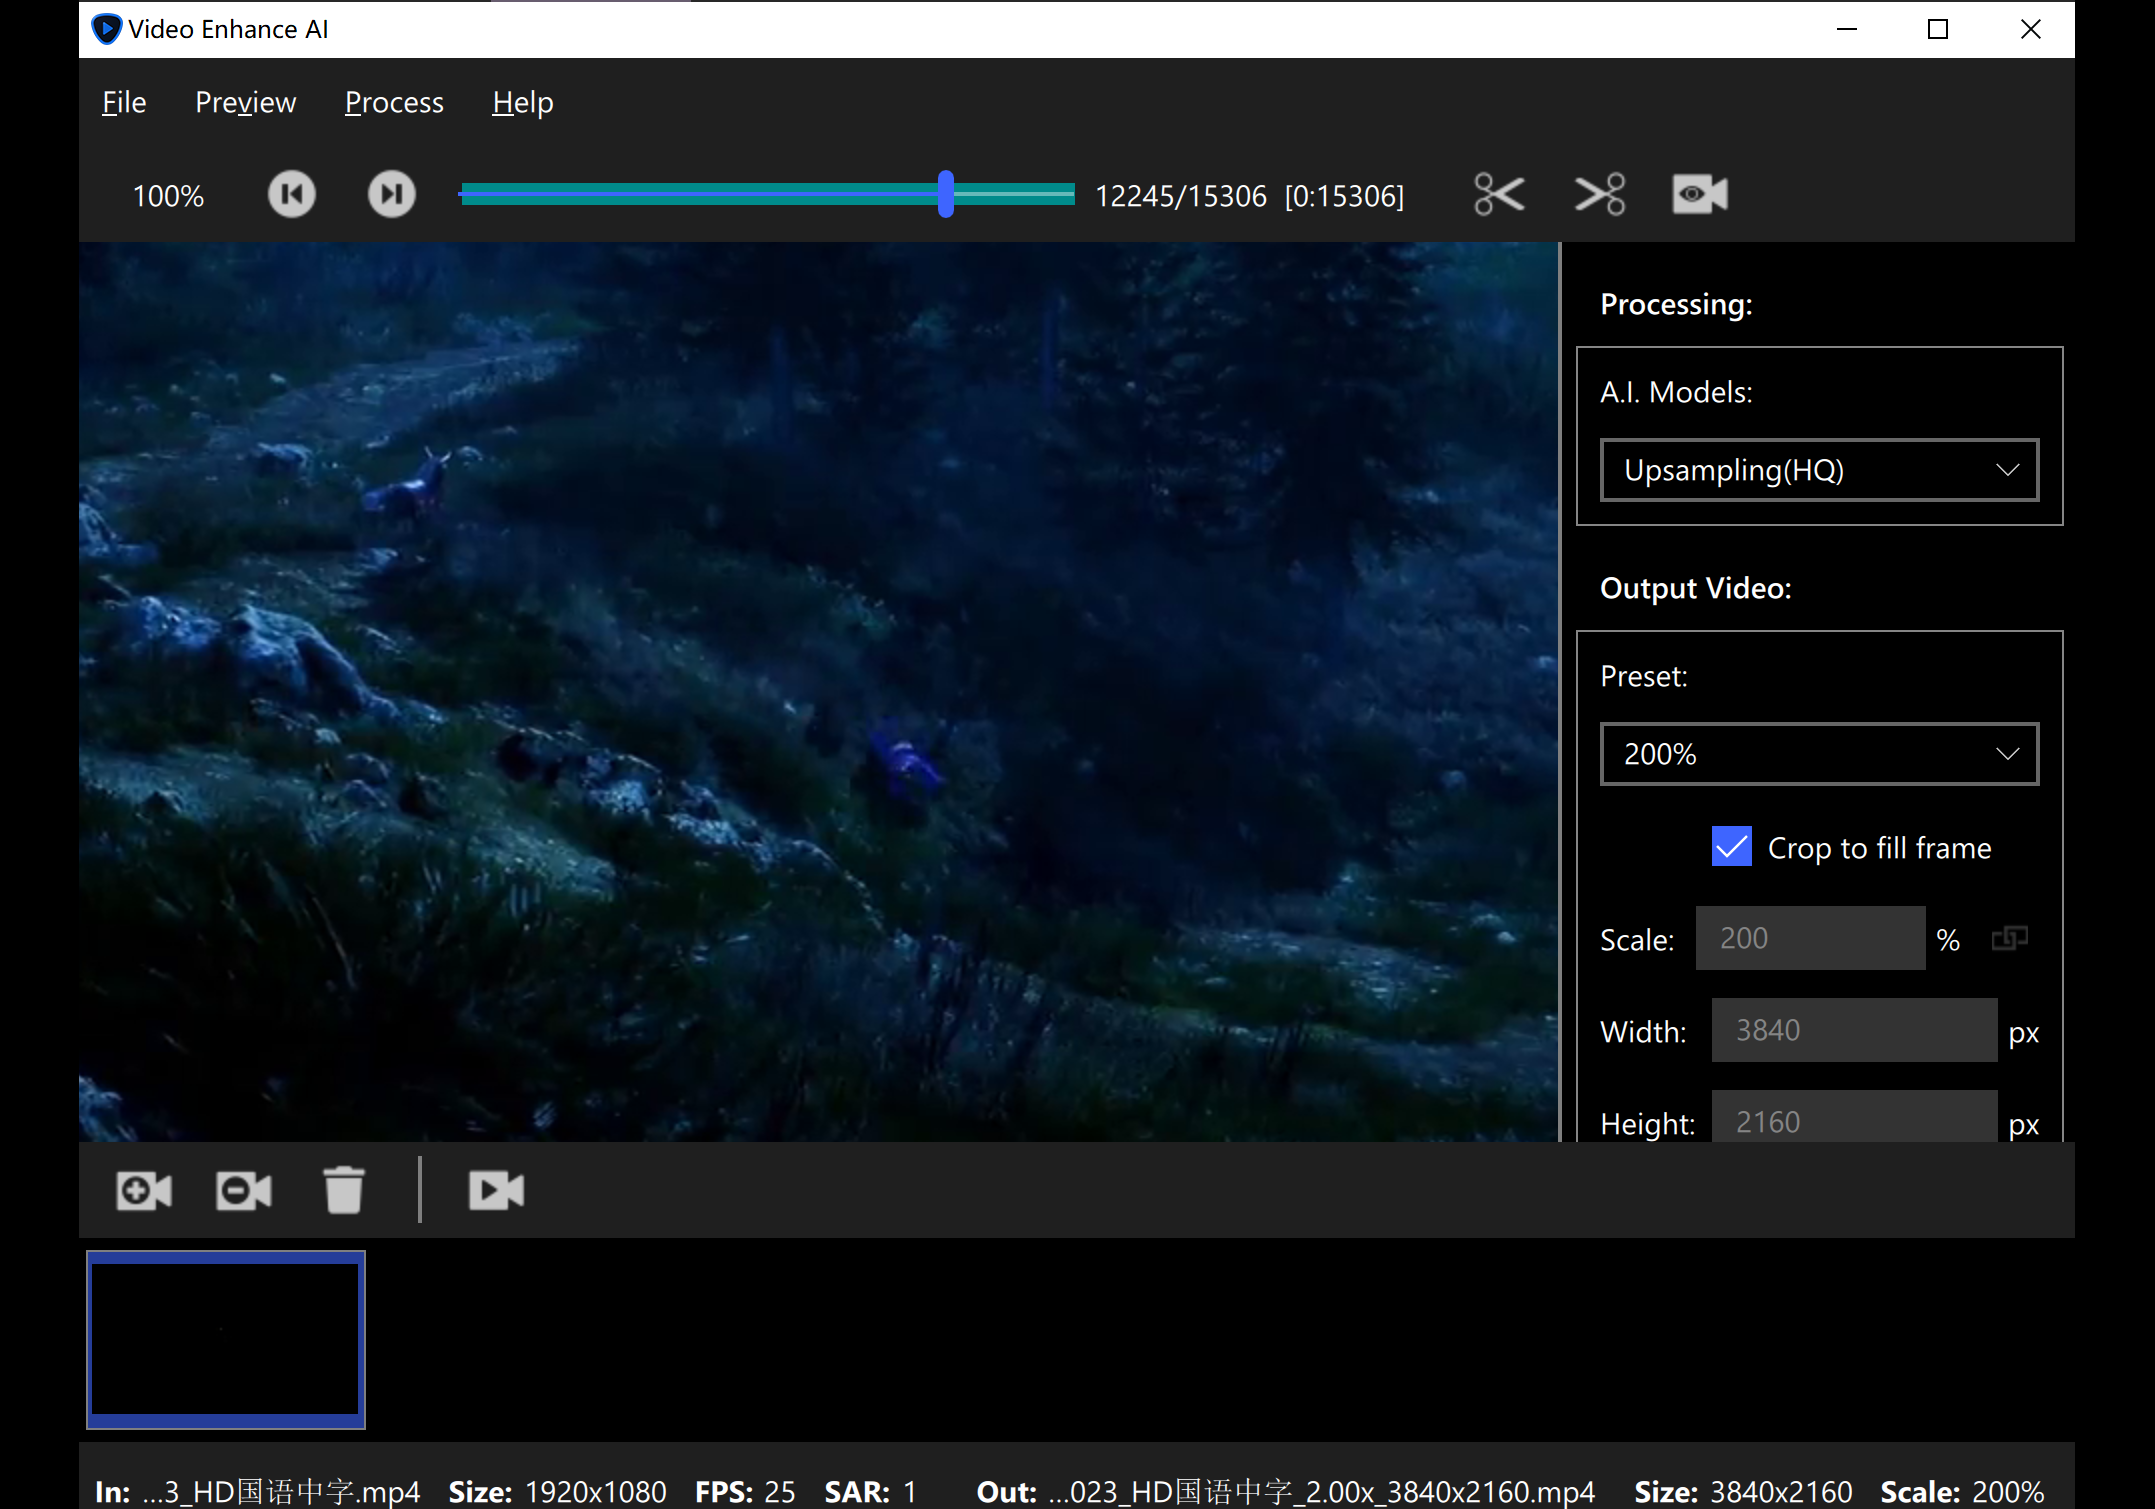The image size is (2155, 1509).
Task: Click the camera eye preview icon
Action: coord(1700,194)
